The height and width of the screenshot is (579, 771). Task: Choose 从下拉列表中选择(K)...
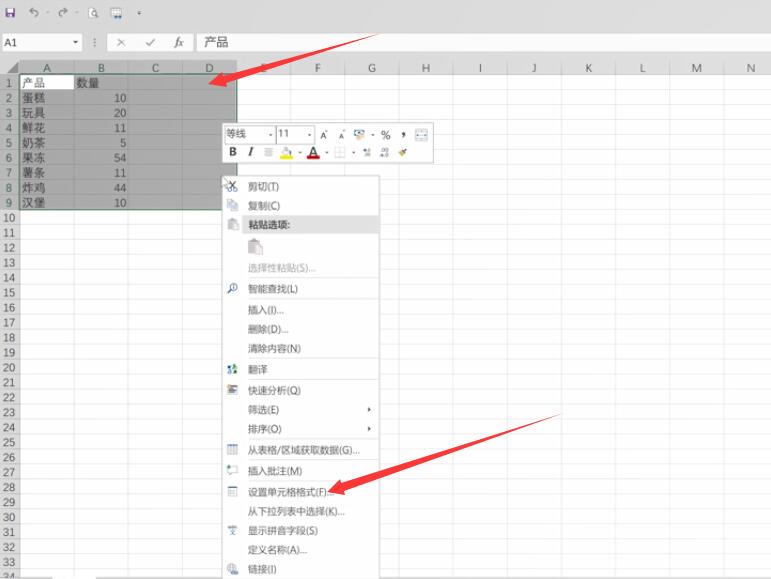pos(301,512)
